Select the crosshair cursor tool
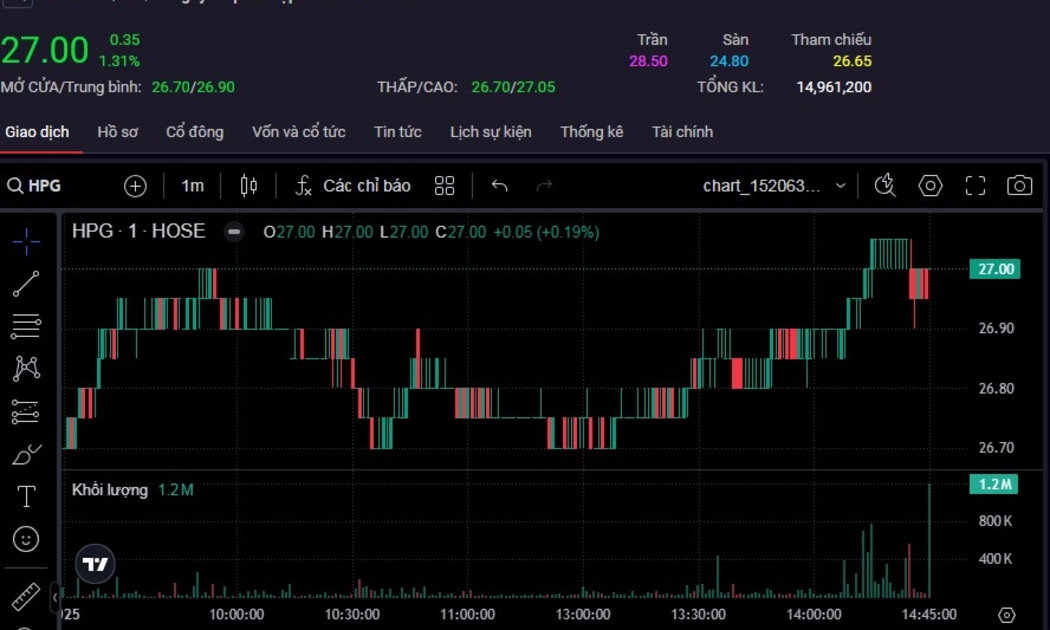The width and height of the screenshot is (1050, 630). click(26, 241)
